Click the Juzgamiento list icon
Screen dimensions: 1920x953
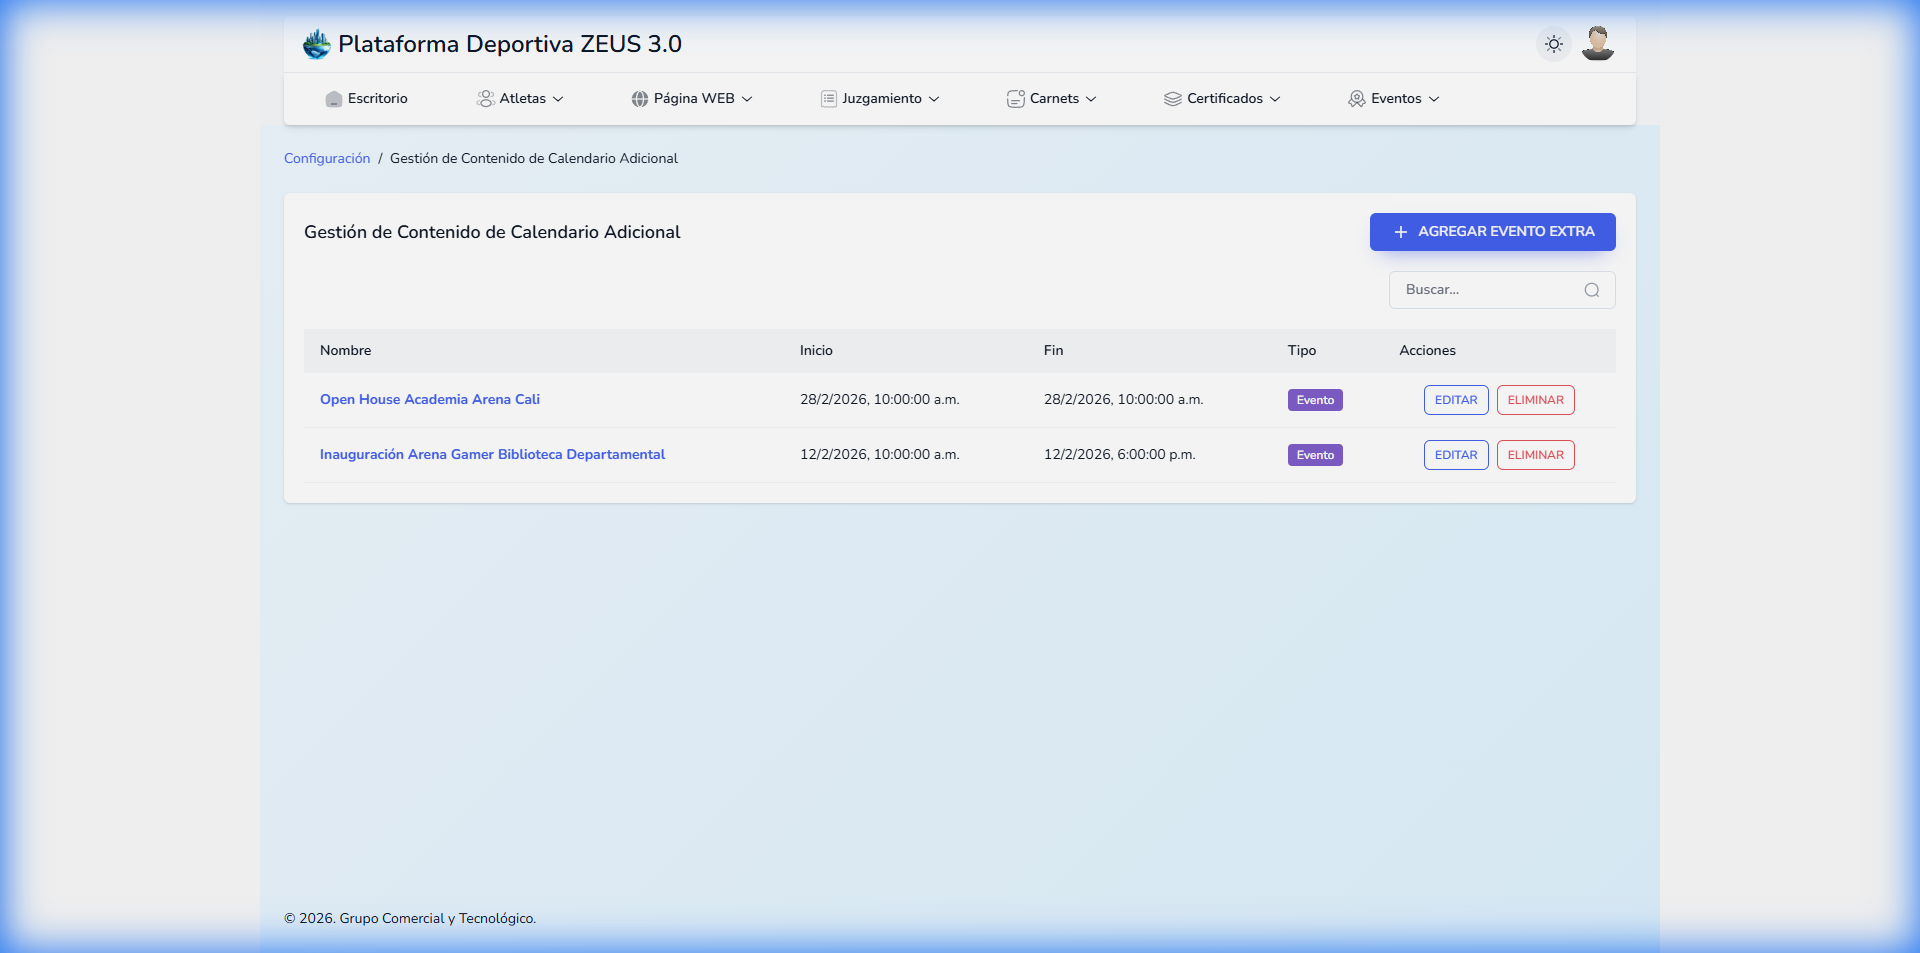point(827,98)
